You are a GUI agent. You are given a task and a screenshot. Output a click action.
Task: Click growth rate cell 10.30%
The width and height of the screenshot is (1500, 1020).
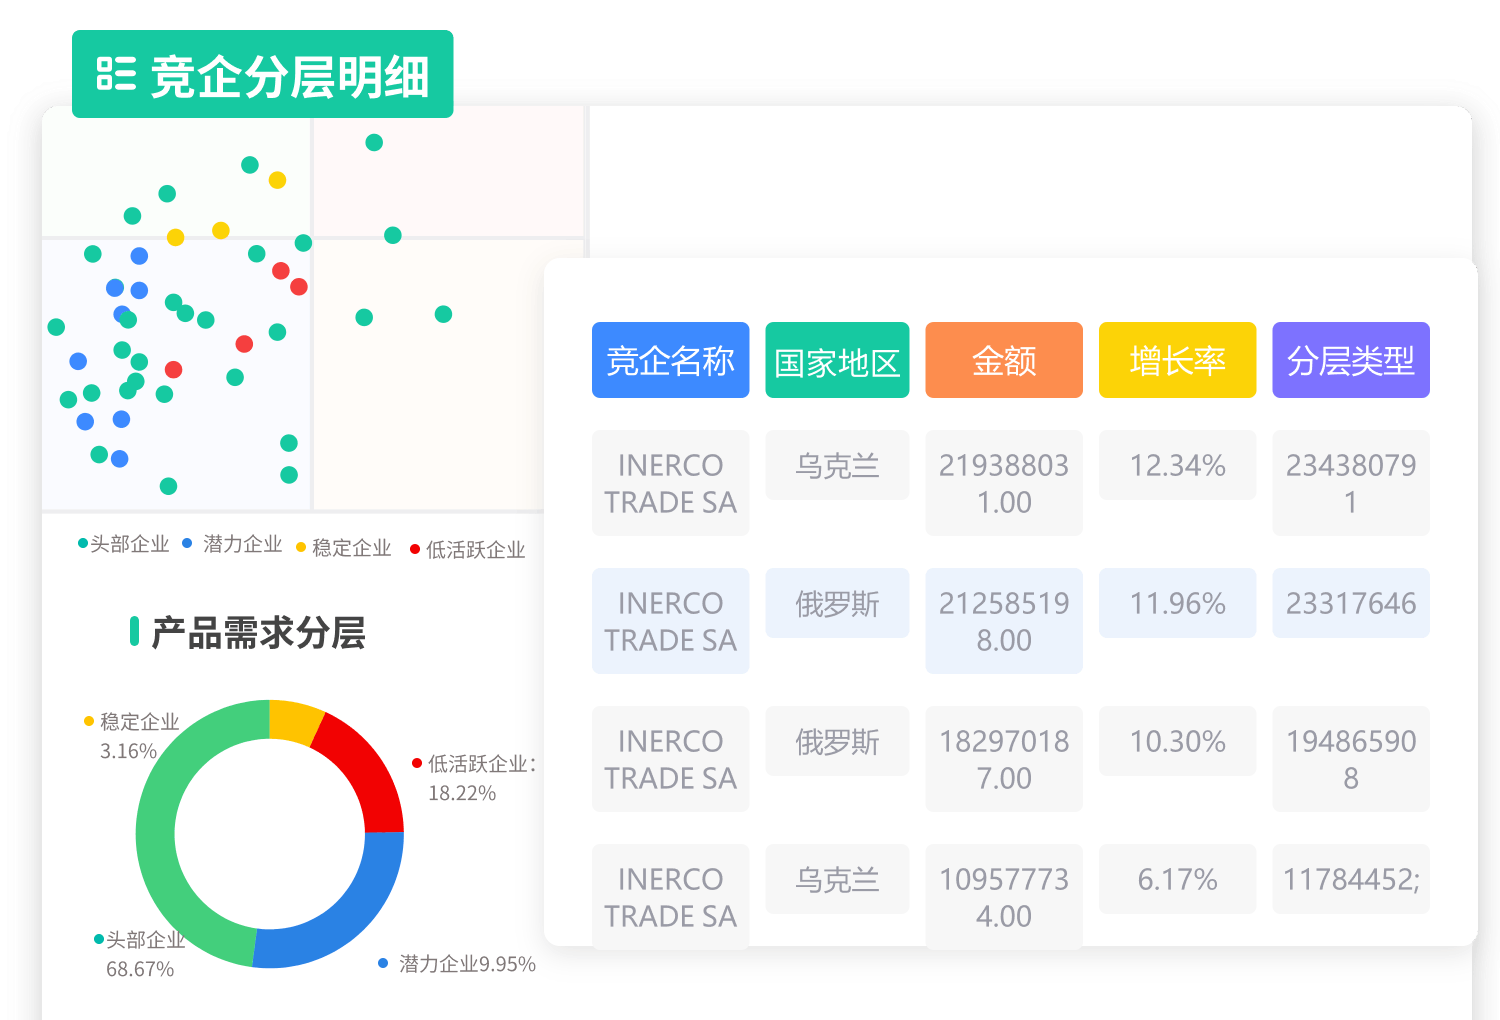coord(1177,741)
